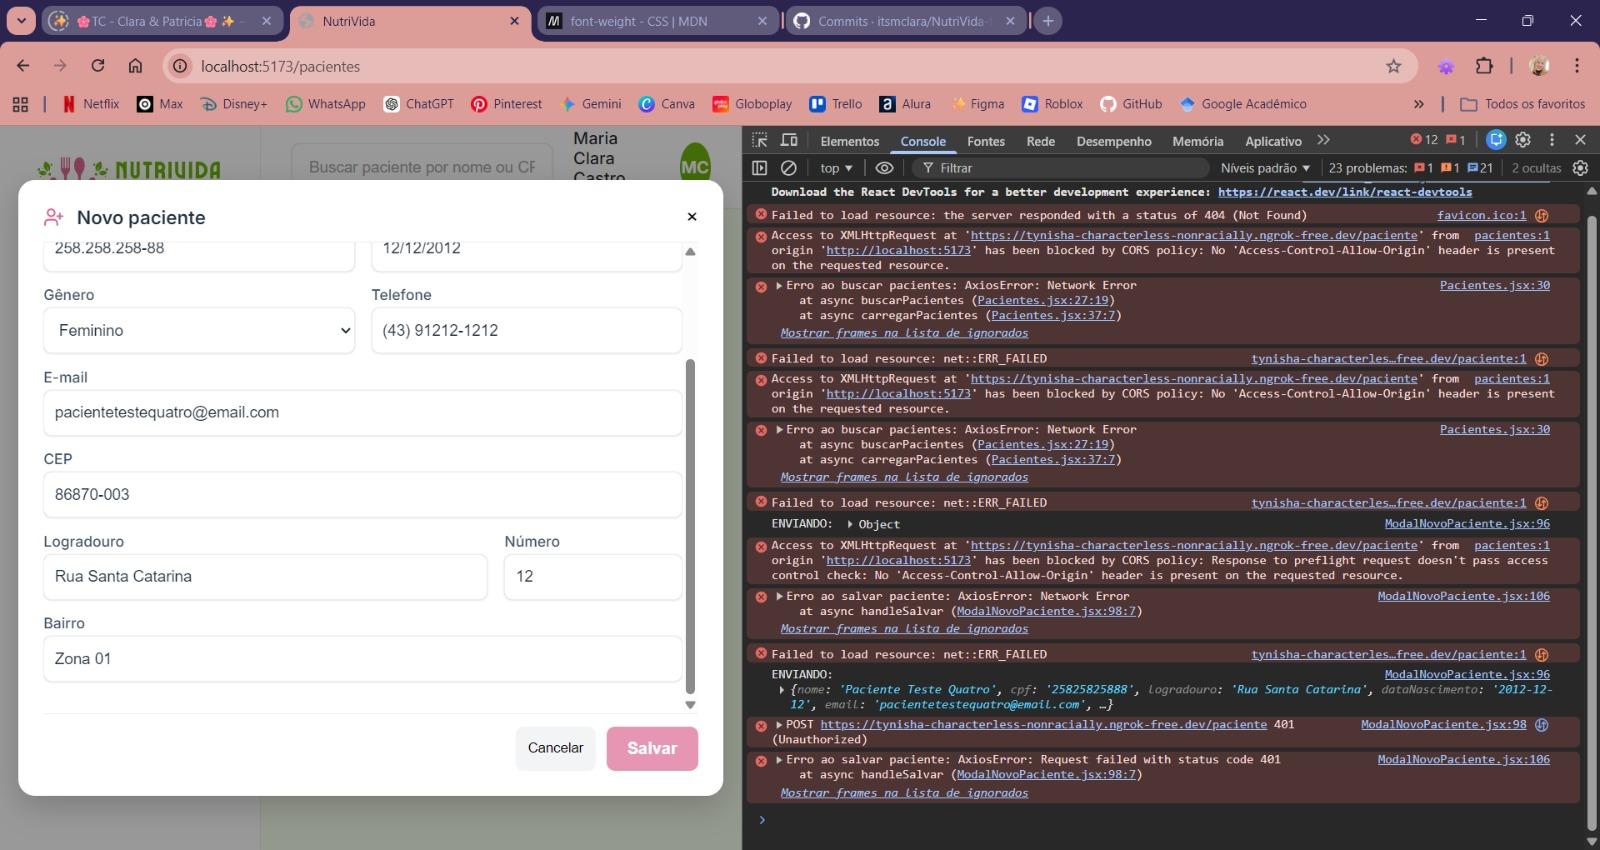Switch to the Desempenho tab
This screenshot has height=850, width=1600.
pyautogui.click(x=1113, y=141)
